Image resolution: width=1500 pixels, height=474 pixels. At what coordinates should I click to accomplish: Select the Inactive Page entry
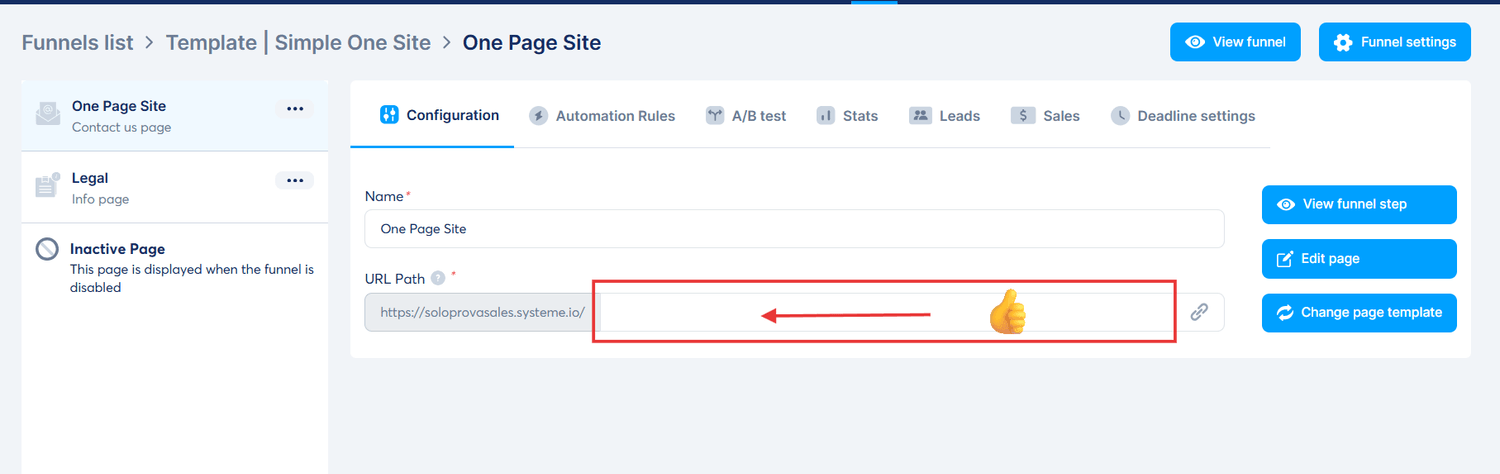(174, 267)
